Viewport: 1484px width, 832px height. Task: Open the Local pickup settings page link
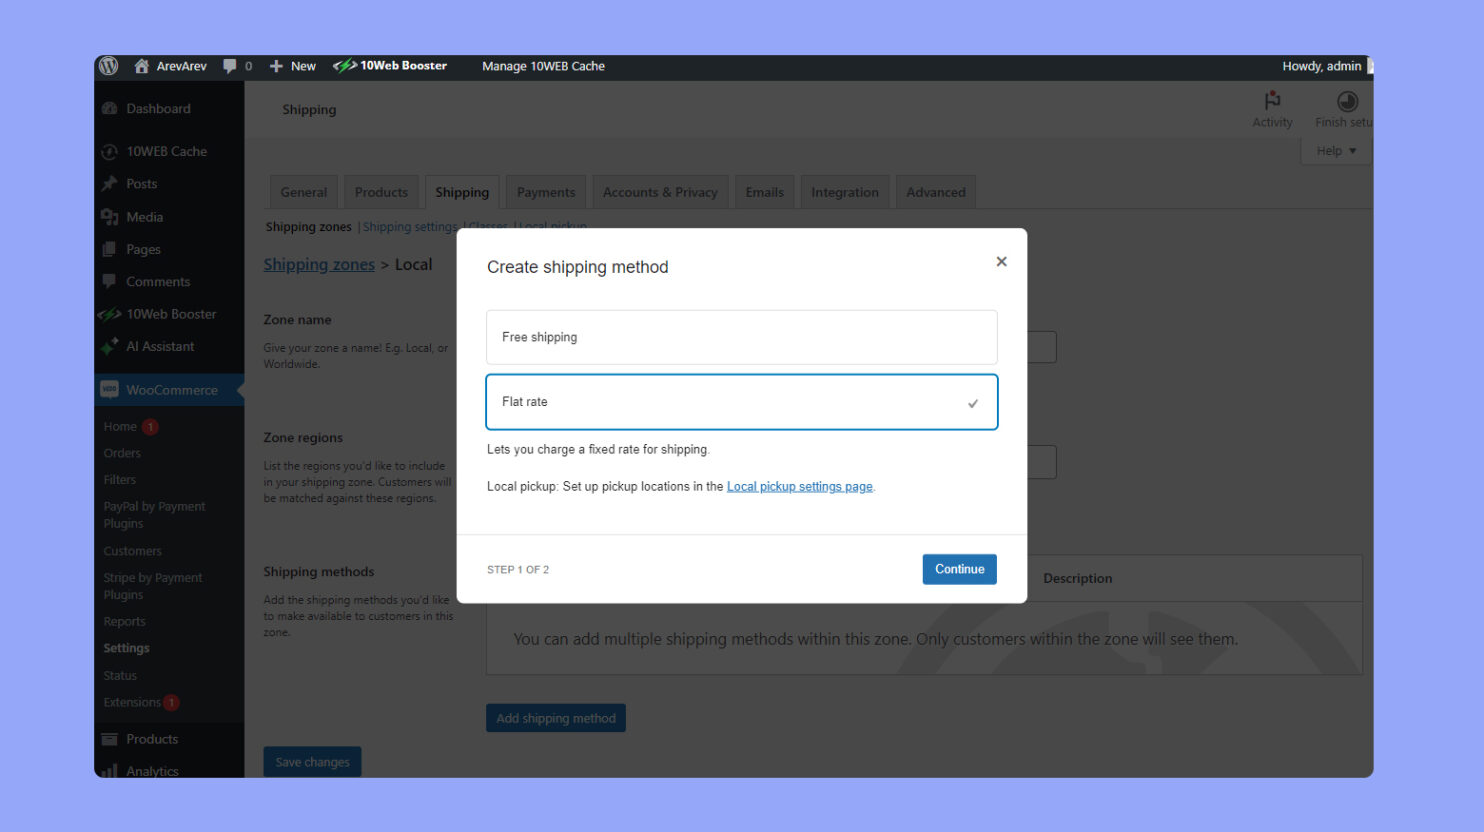click(x=799, y=486)
